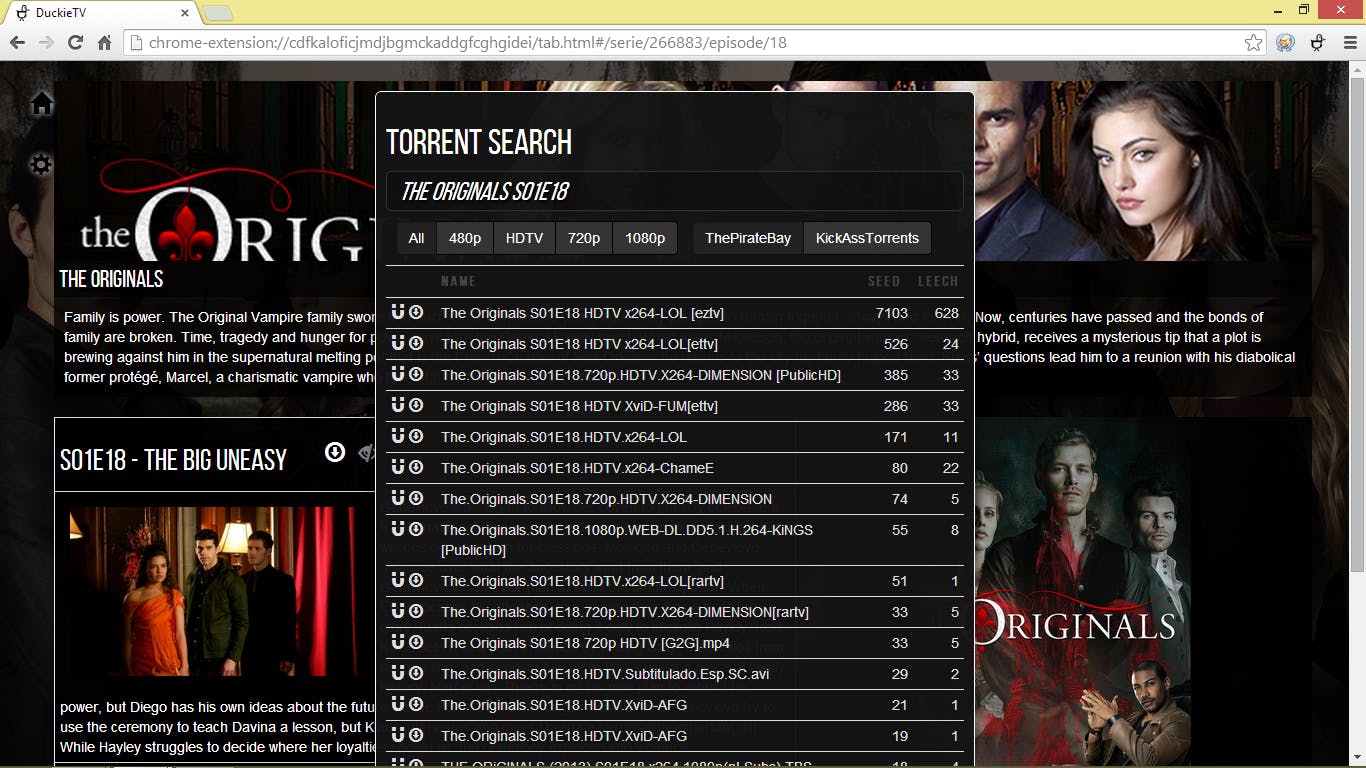
Task: Click download icon for x264-LOL[ettv] torrent
Action: click(x=416, y=343)
